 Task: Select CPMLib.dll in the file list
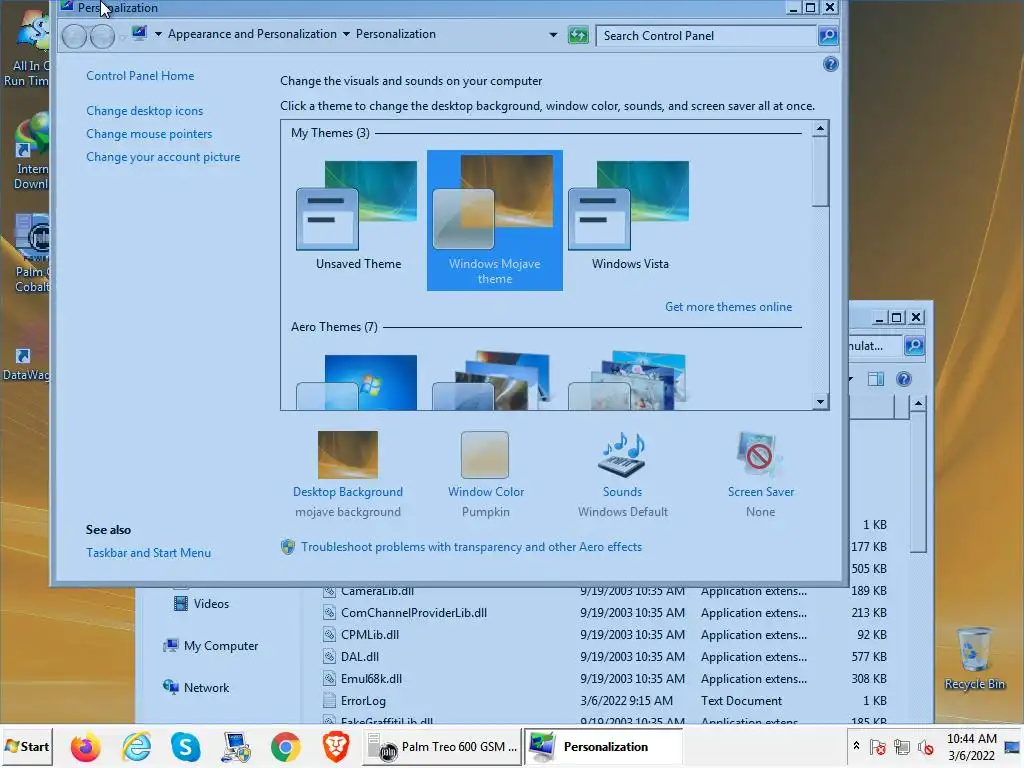[370, 635]
